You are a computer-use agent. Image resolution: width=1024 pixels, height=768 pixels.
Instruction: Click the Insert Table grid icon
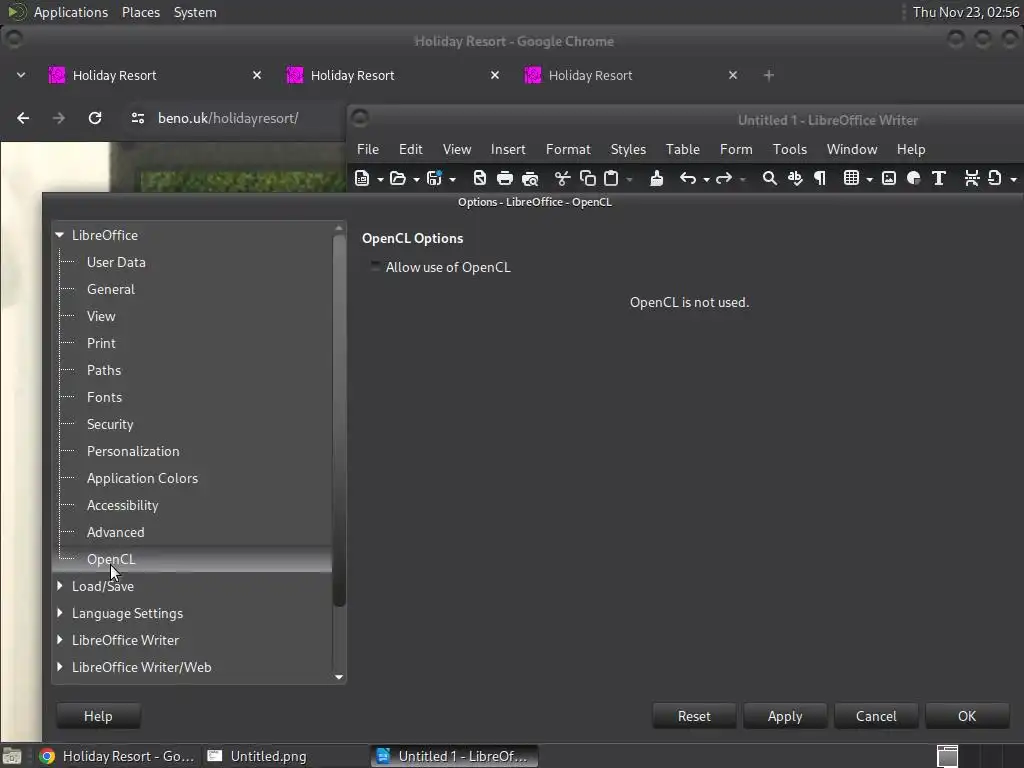click(x=851, y=178)
